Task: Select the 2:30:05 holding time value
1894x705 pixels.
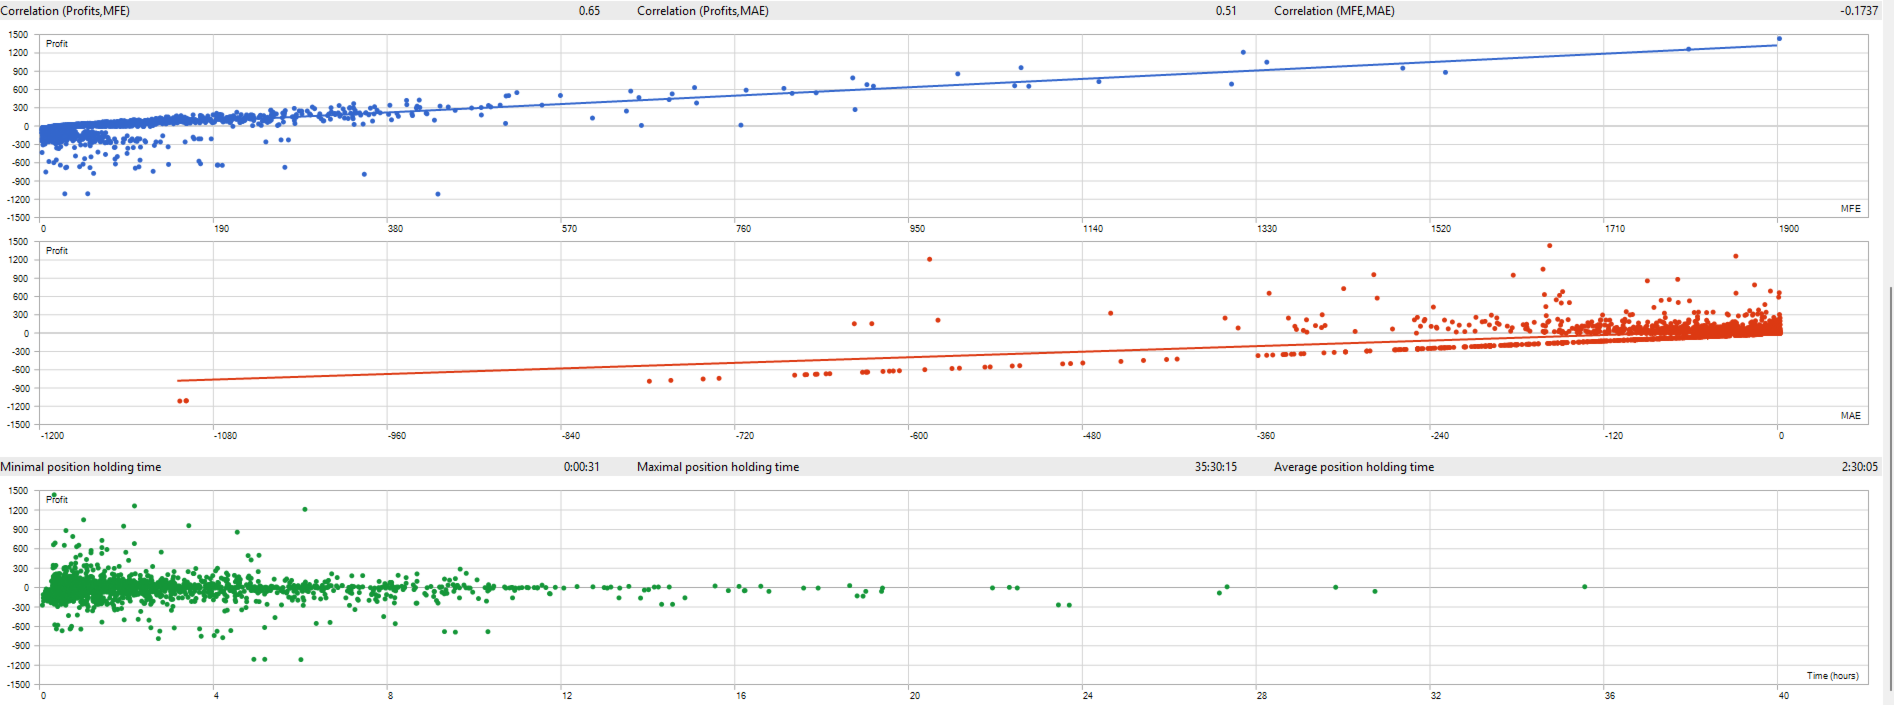Action: (1860, 467)
